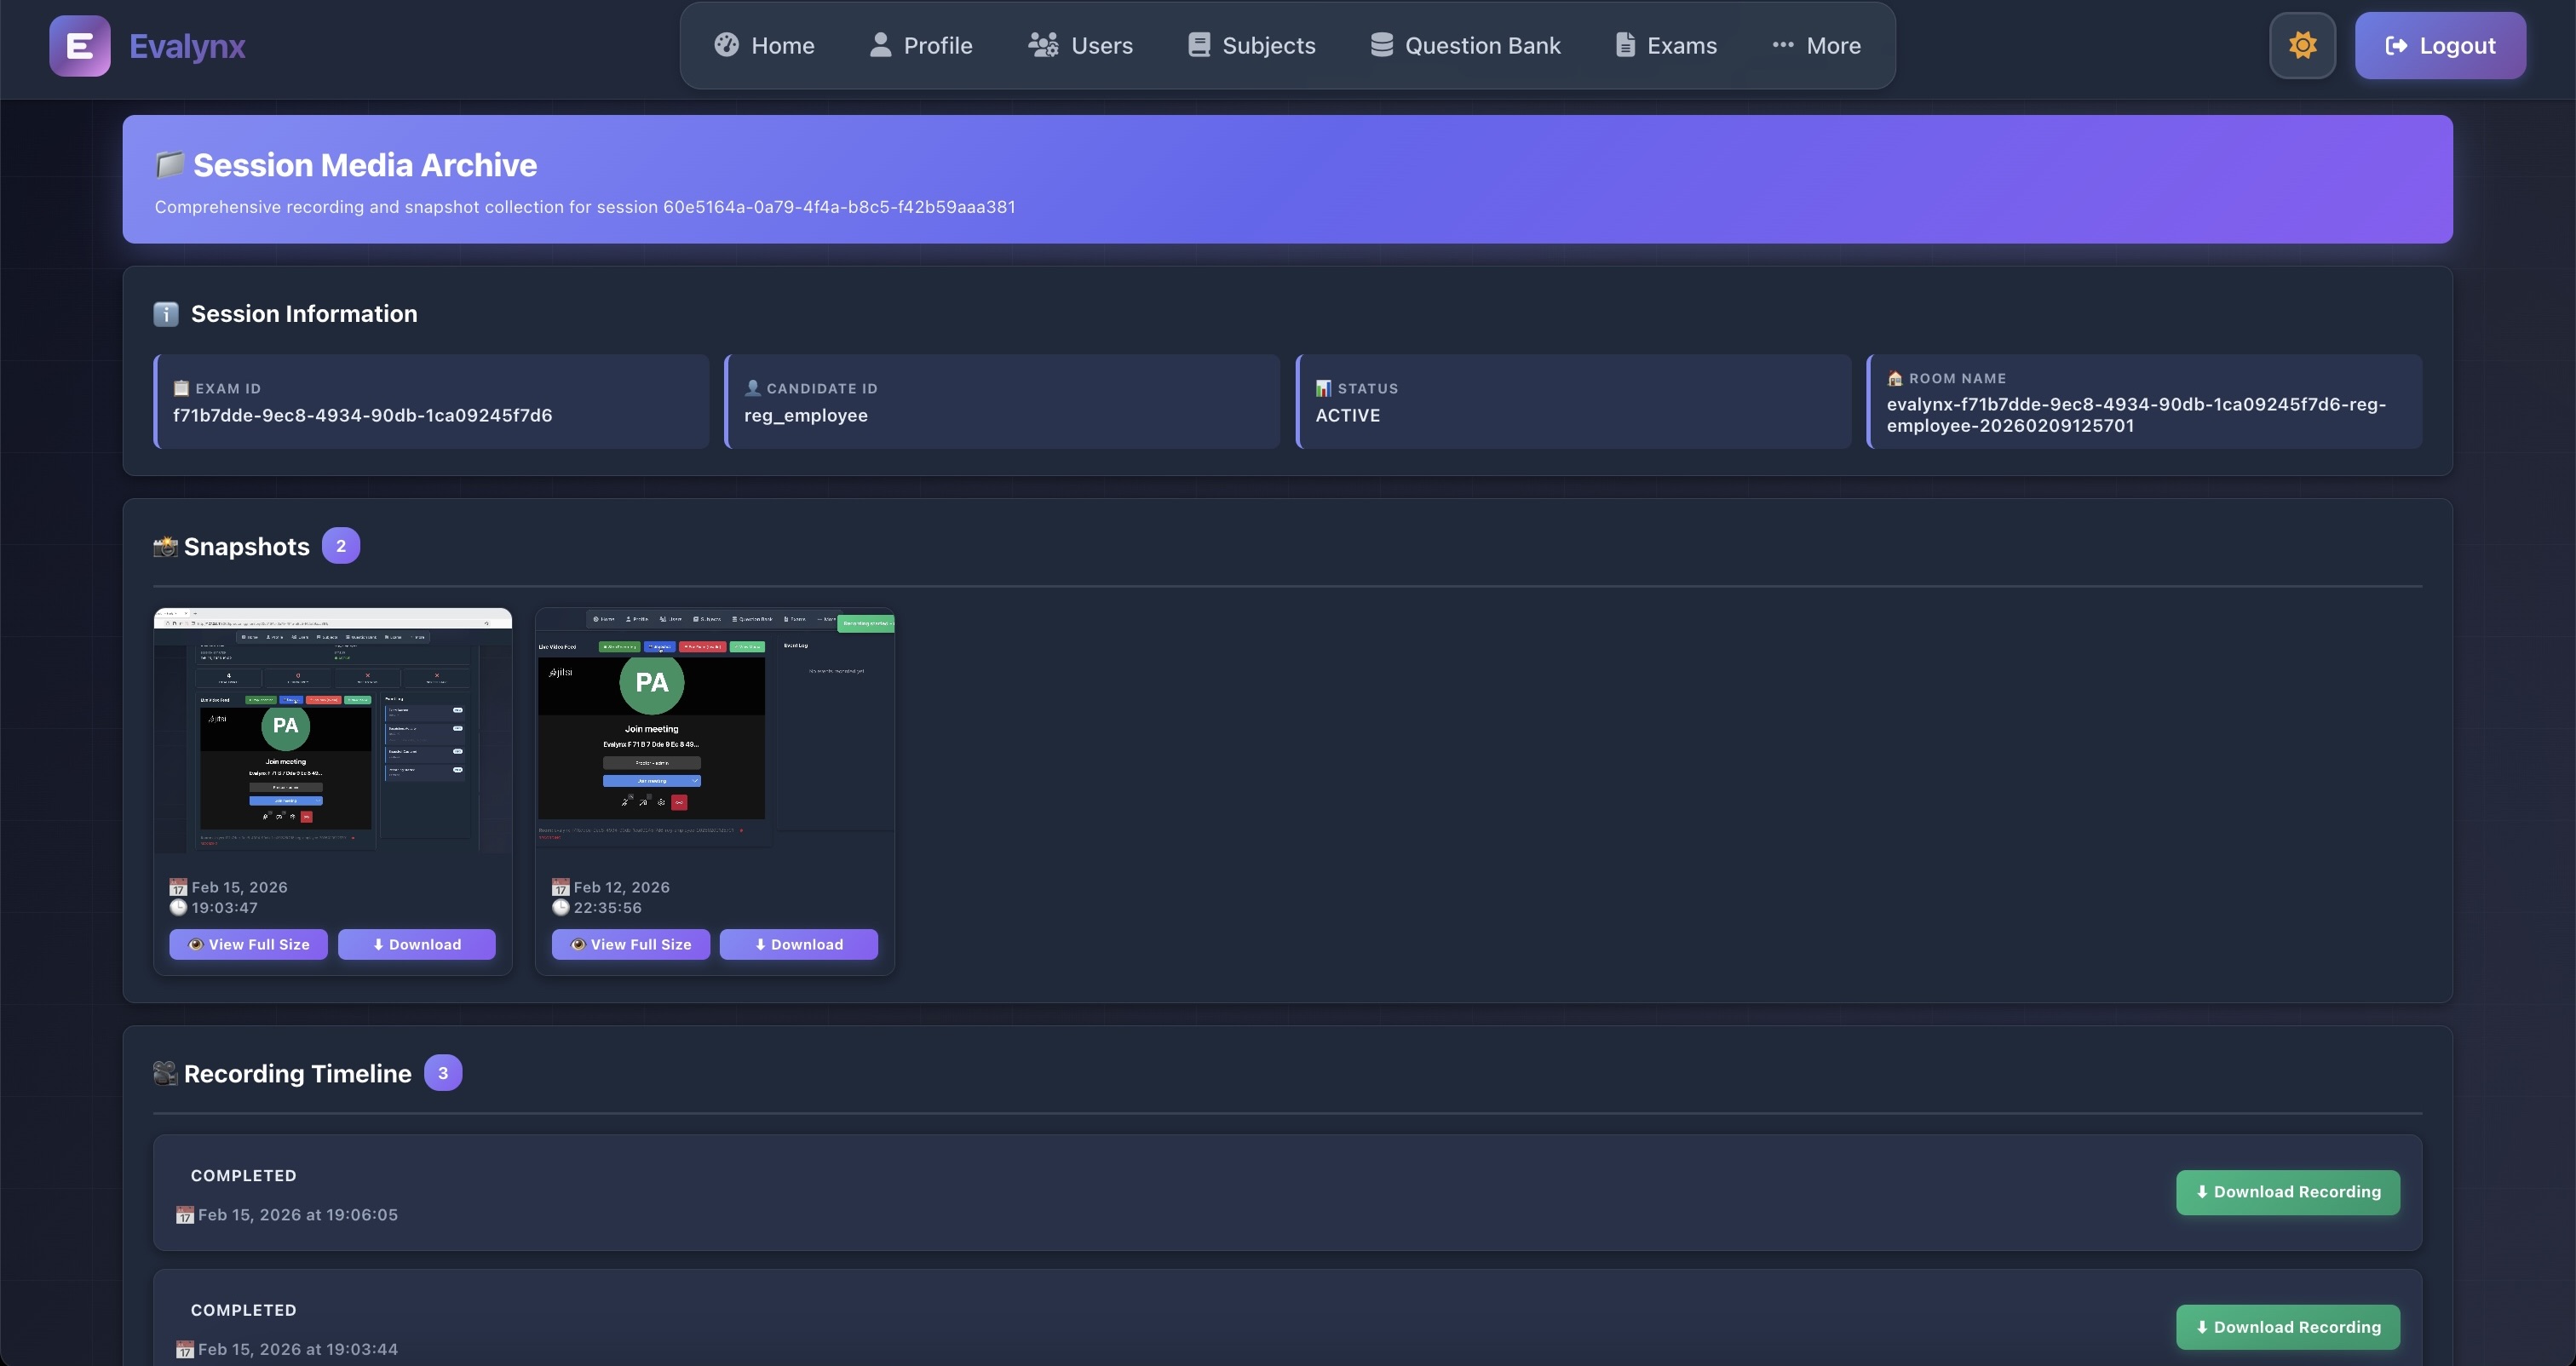Download the Feb 15 snapshot

coord(416,945)
